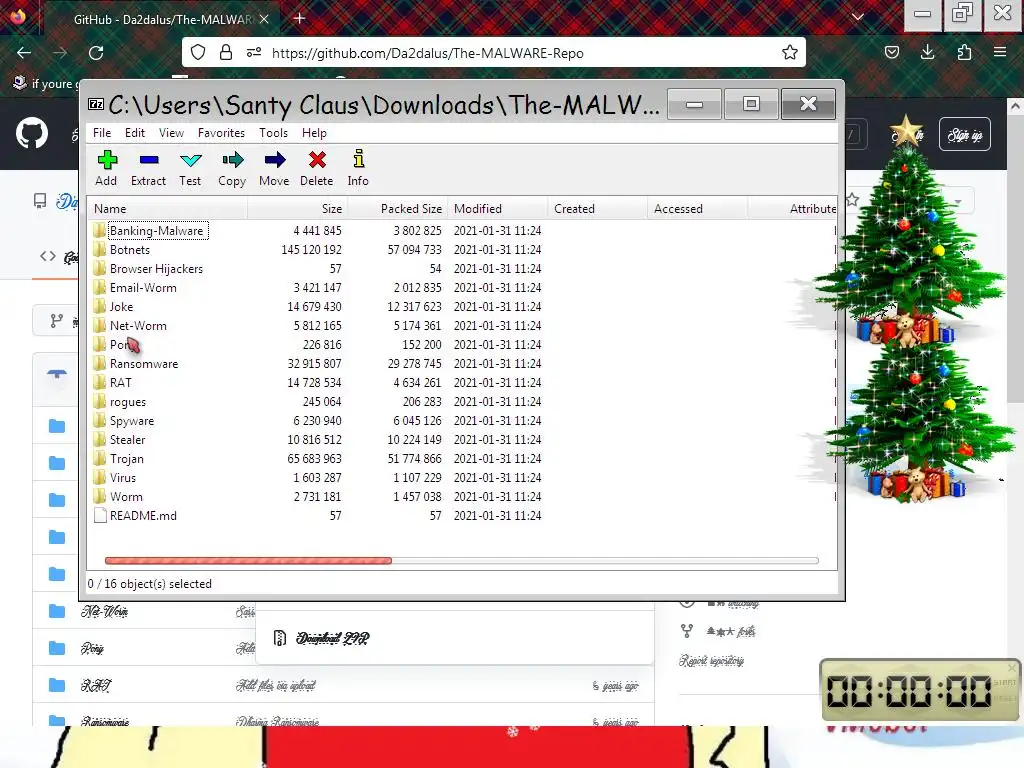Open the Net-Worm folder on GitHub page

coord(104,611)
